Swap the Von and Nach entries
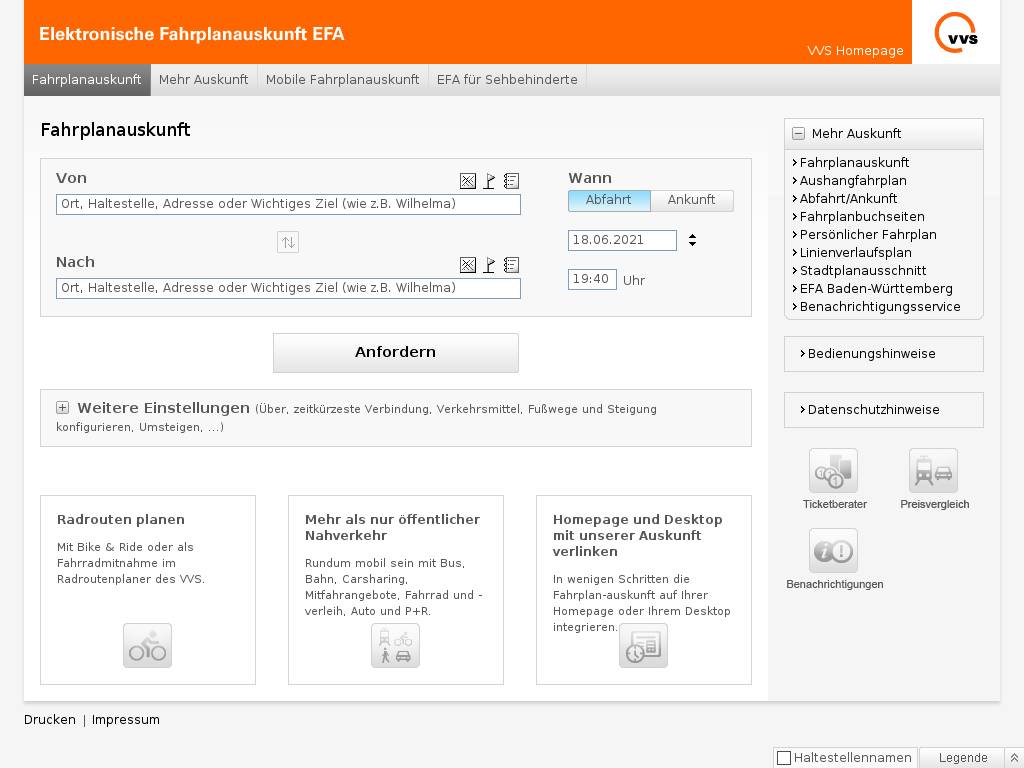The width and height of the screenshot is (1024, 768). [288, 242]
